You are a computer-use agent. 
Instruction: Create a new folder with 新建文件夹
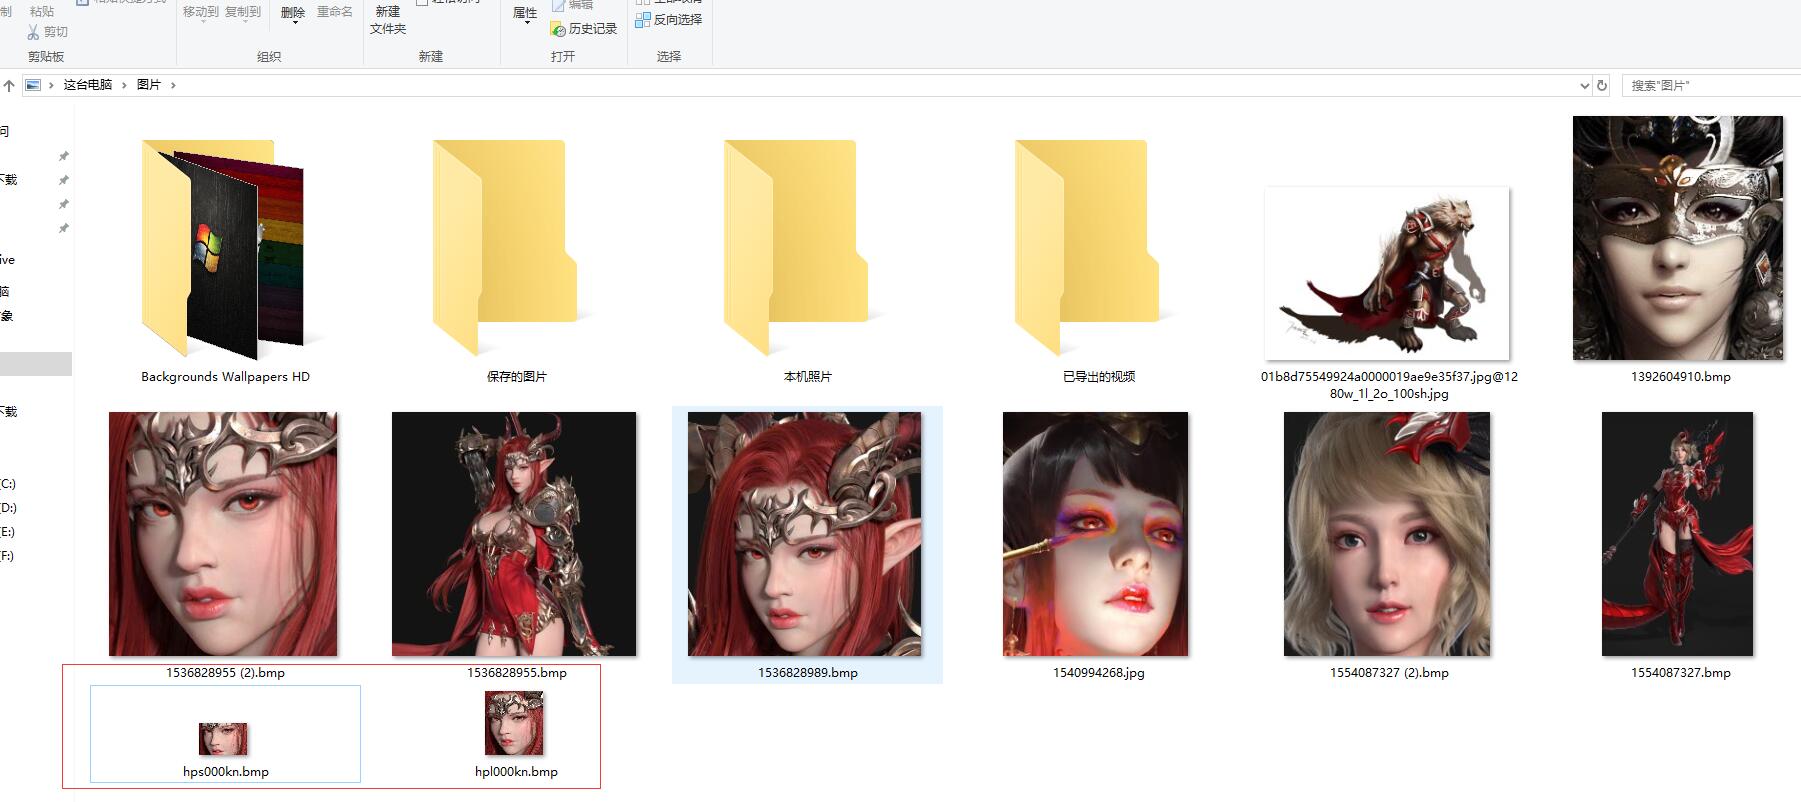click(388, 19)
